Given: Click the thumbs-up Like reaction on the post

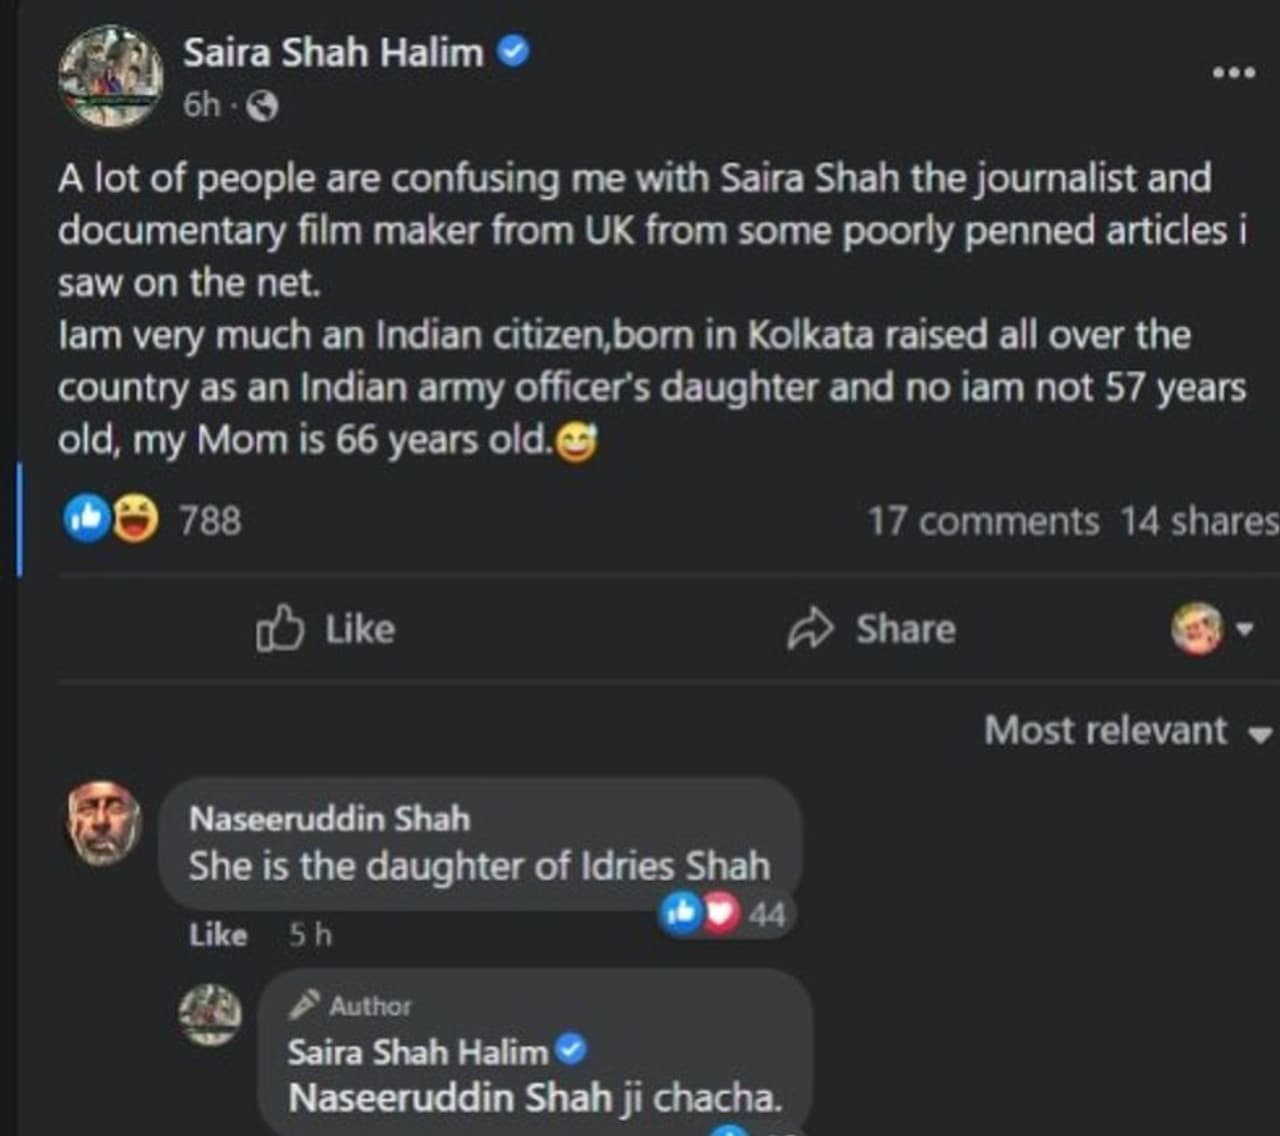Looking at the screenshot, I should coord(87,519).
